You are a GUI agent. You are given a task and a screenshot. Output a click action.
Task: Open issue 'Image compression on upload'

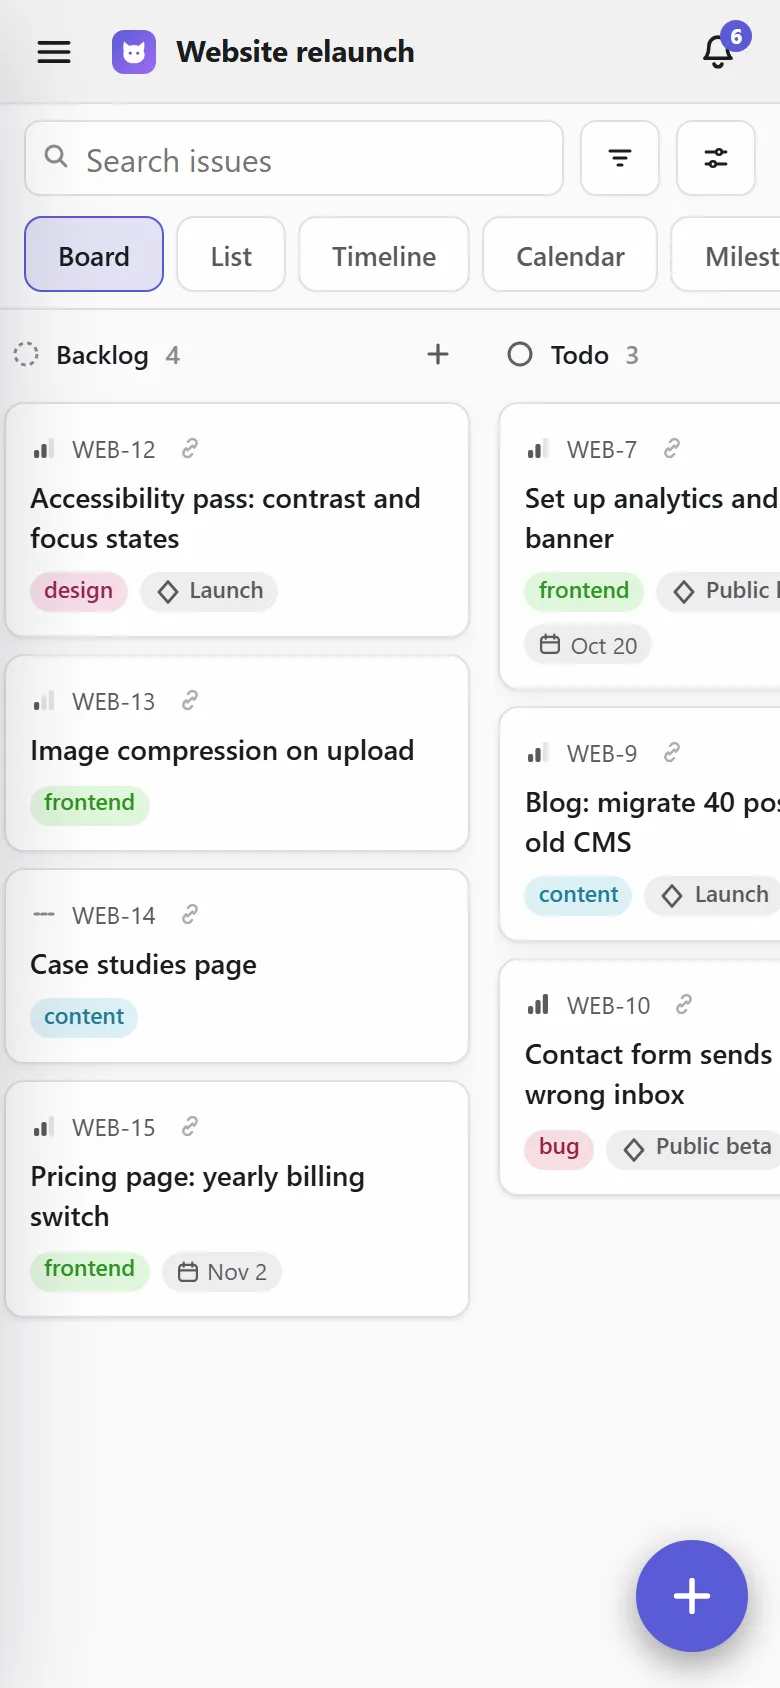(222, 750)
